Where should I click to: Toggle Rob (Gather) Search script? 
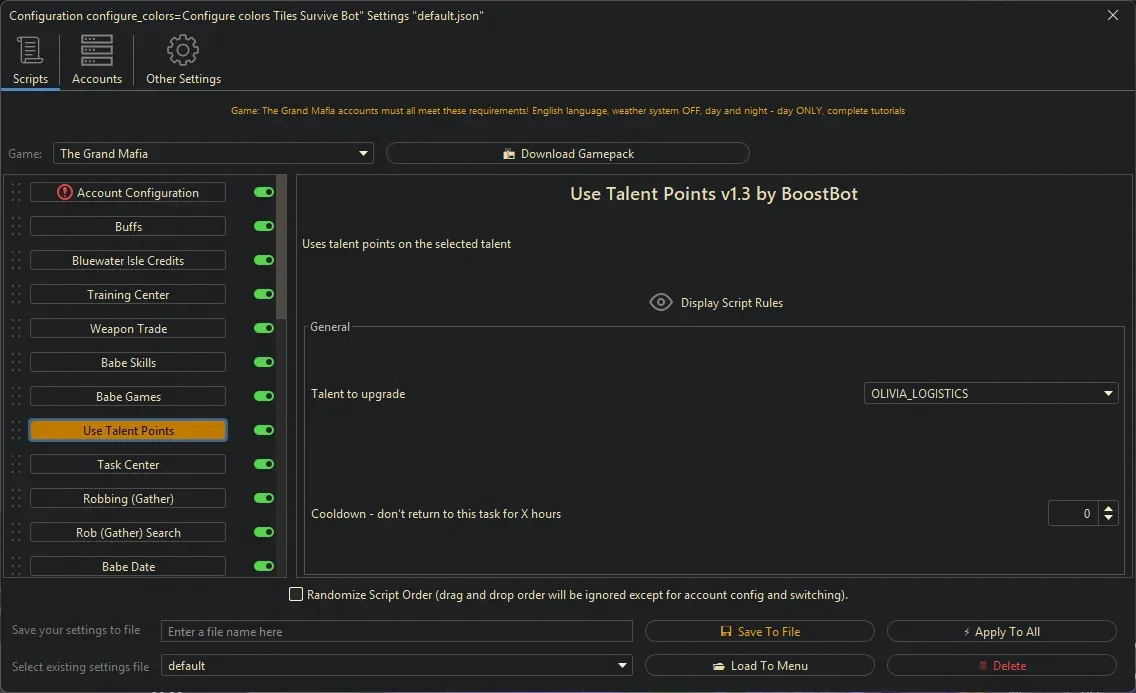(x=264, y=532)
